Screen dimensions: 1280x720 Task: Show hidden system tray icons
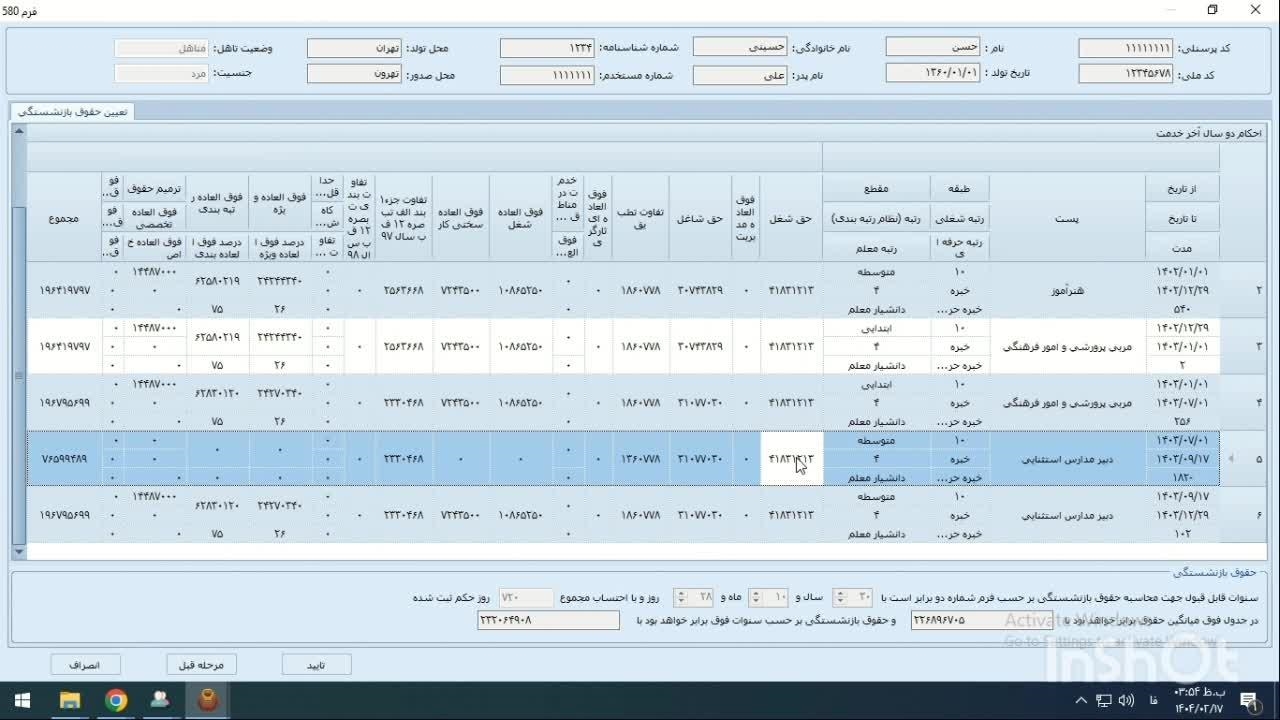[1080, 700]
